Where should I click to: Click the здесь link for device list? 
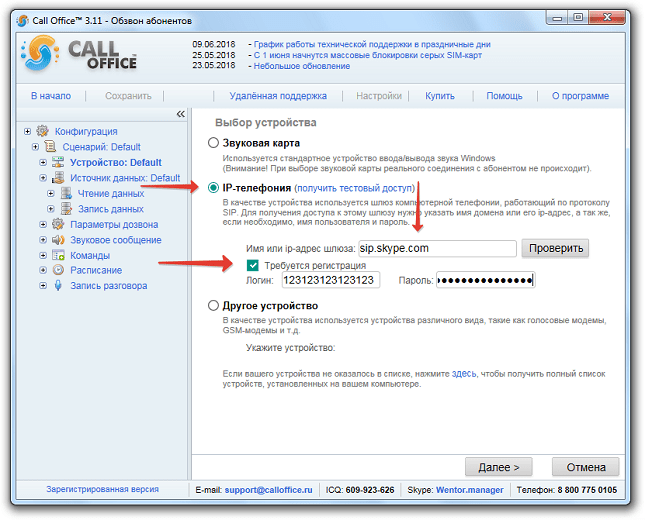pyautogui.click(x=464, y=374)
